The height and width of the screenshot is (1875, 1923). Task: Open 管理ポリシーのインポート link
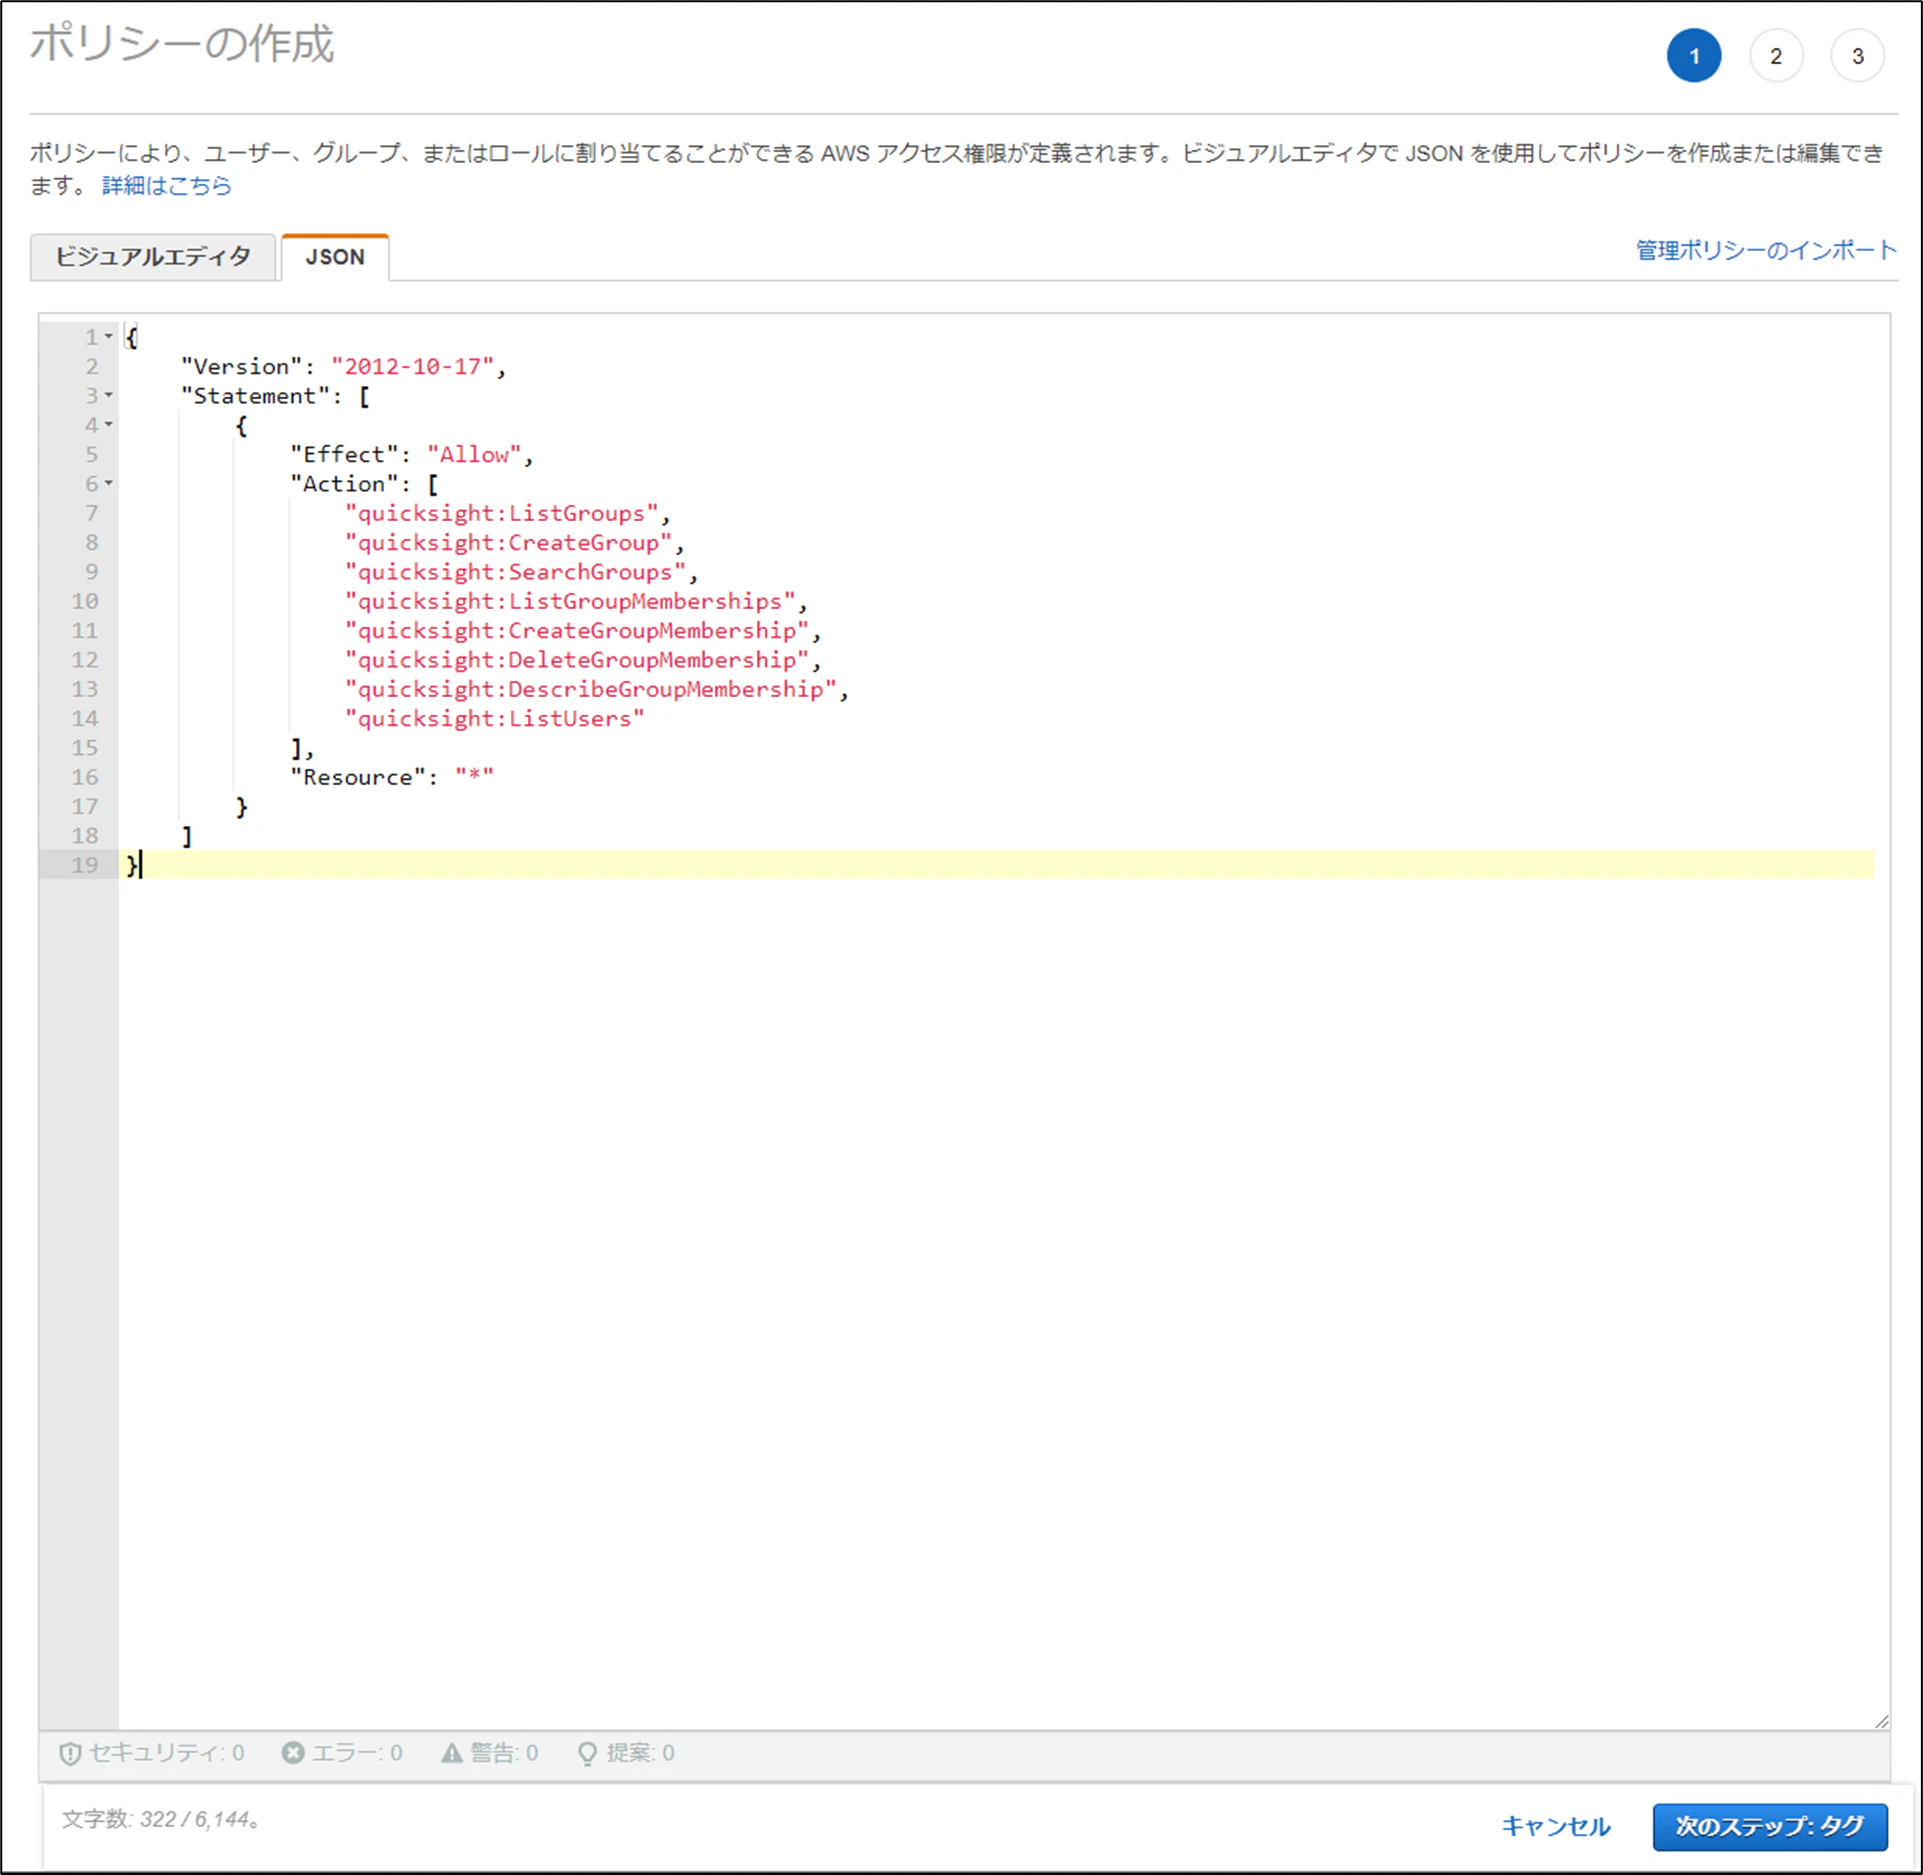click(1766, 250)
